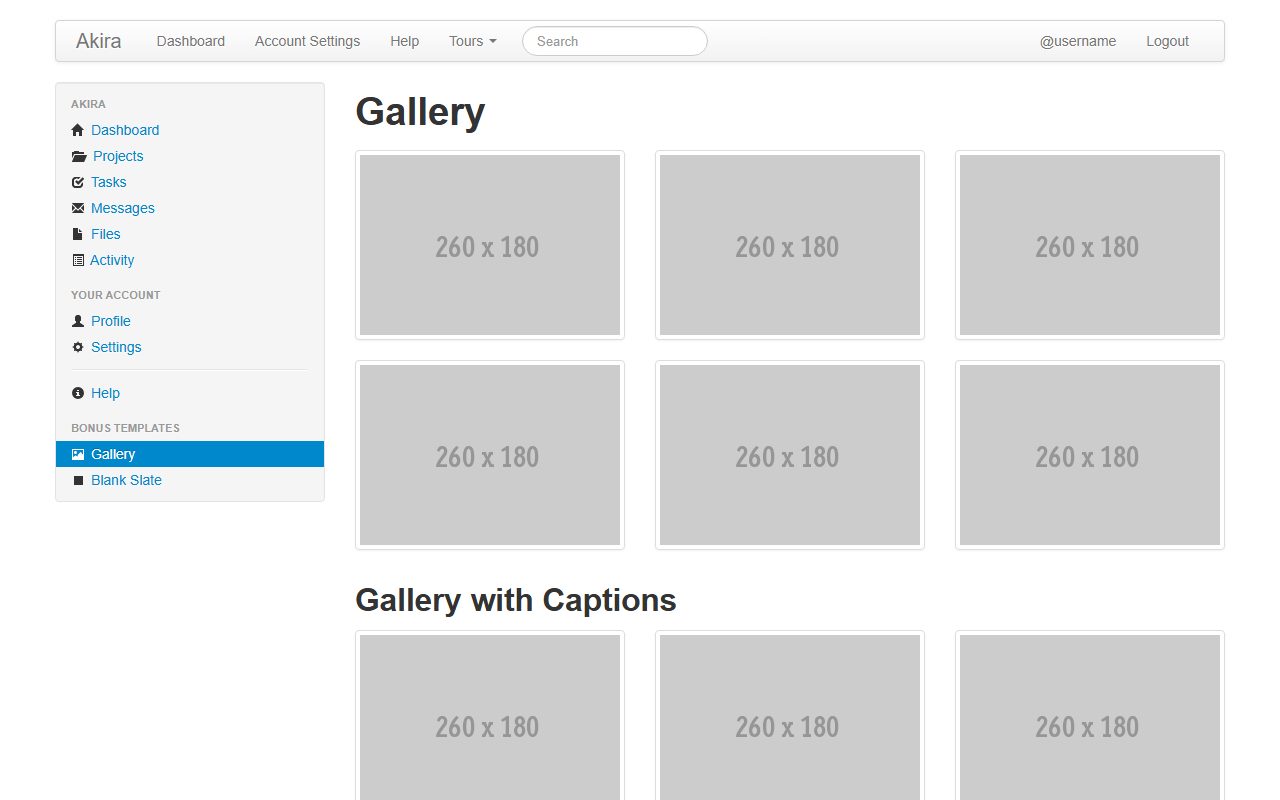Click the list icon next to Activity

click(78, 260)
